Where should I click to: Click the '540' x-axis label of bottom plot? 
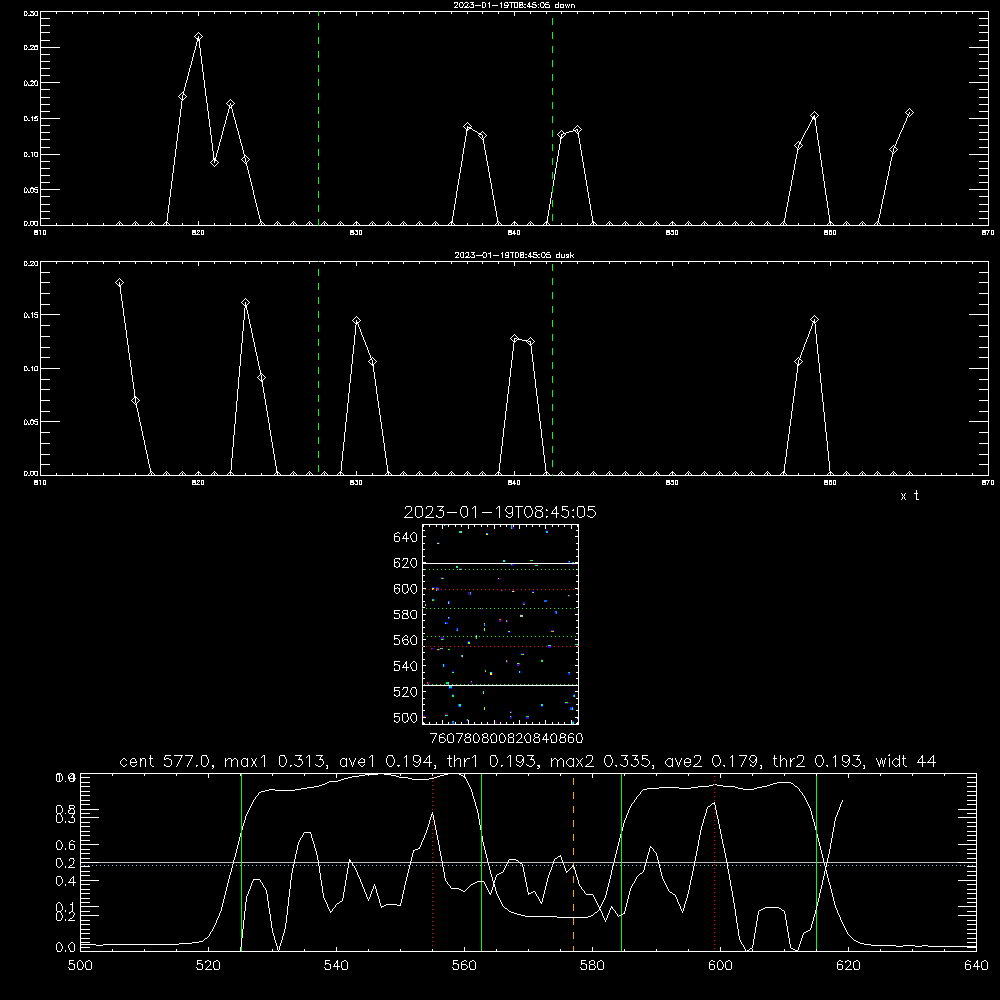click(x=336, y=966)
